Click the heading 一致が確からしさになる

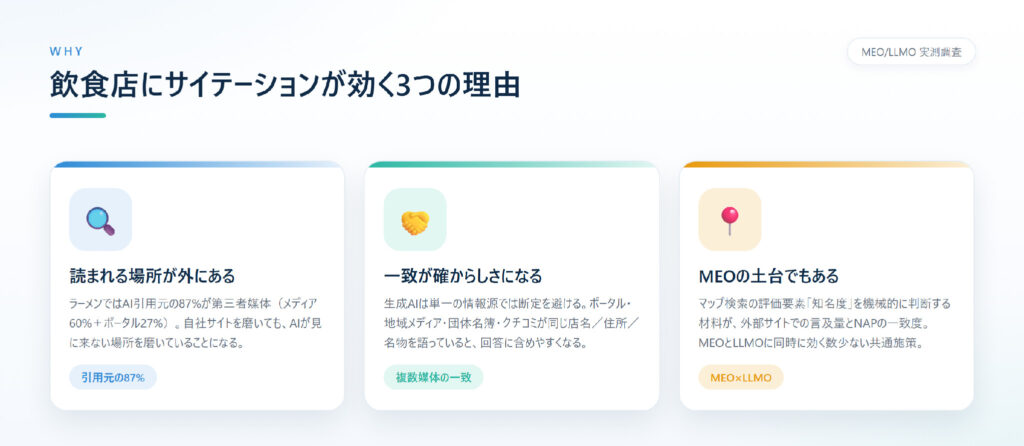tap(463, 276)
